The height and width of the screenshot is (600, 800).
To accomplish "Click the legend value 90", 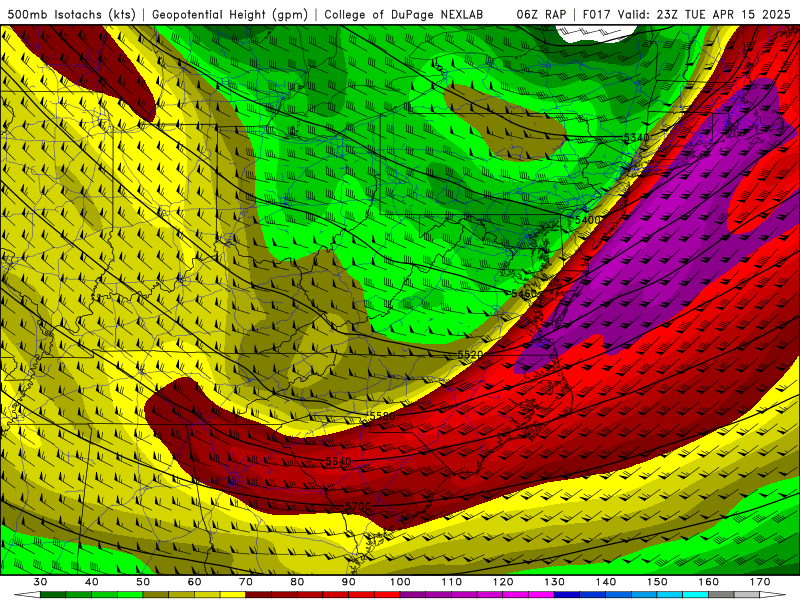I will coord(349,582).
